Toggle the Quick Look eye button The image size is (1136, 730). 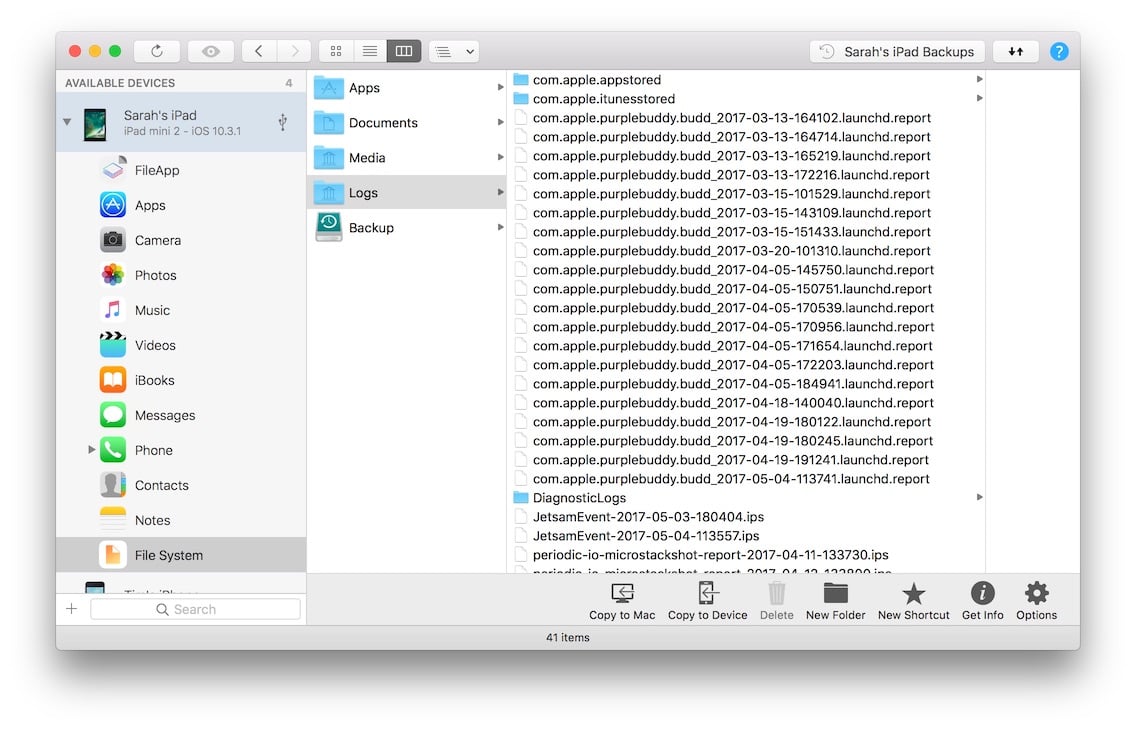[211, 51]
